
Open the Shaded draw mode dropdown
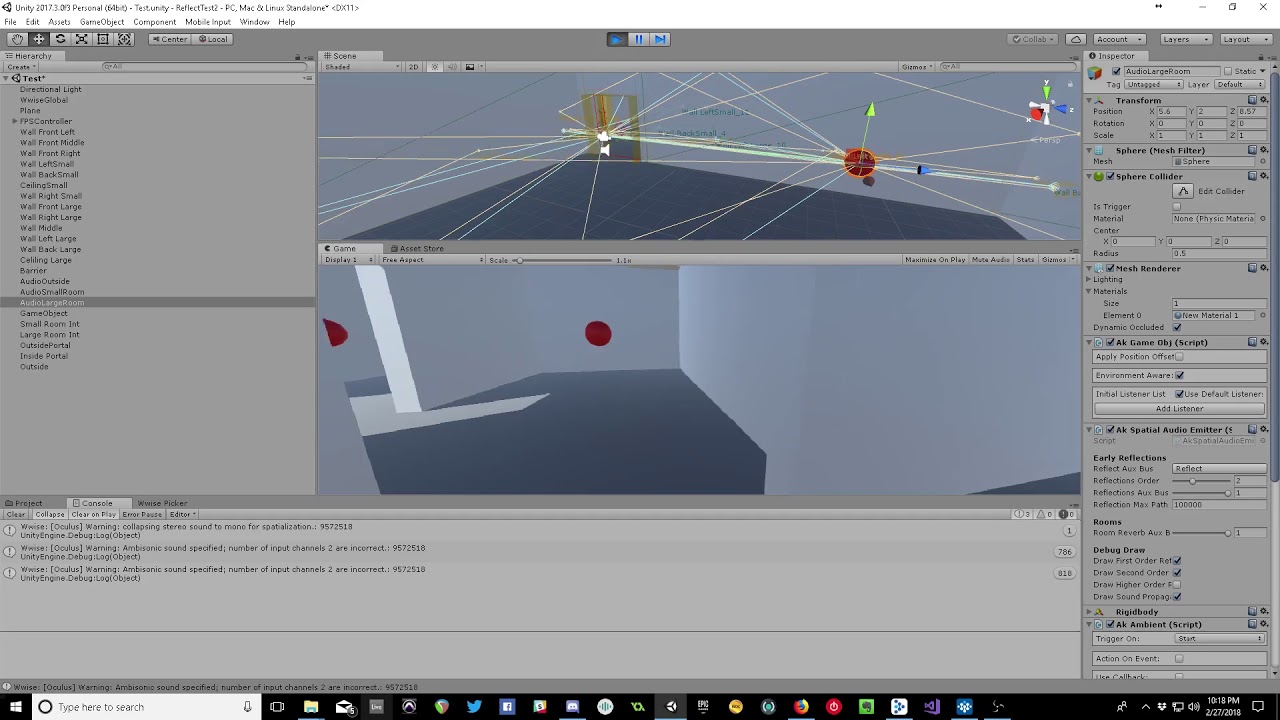pos(362,67)
